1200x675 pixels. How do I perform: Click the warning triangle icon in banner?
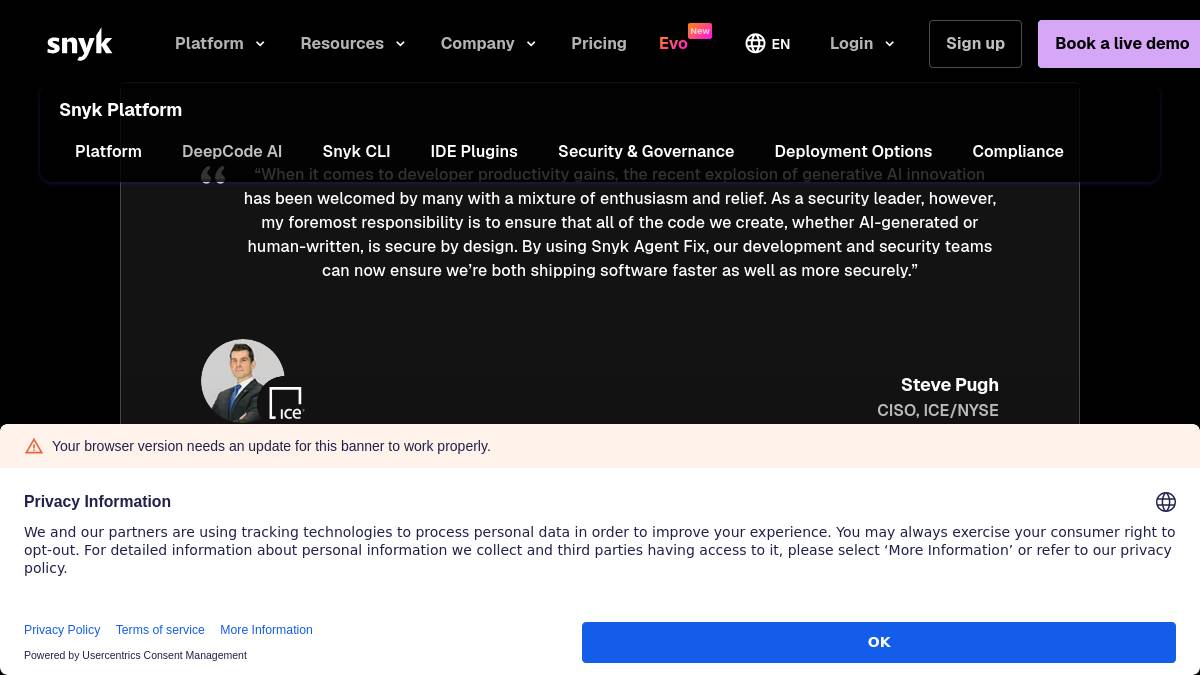point(34,446)
